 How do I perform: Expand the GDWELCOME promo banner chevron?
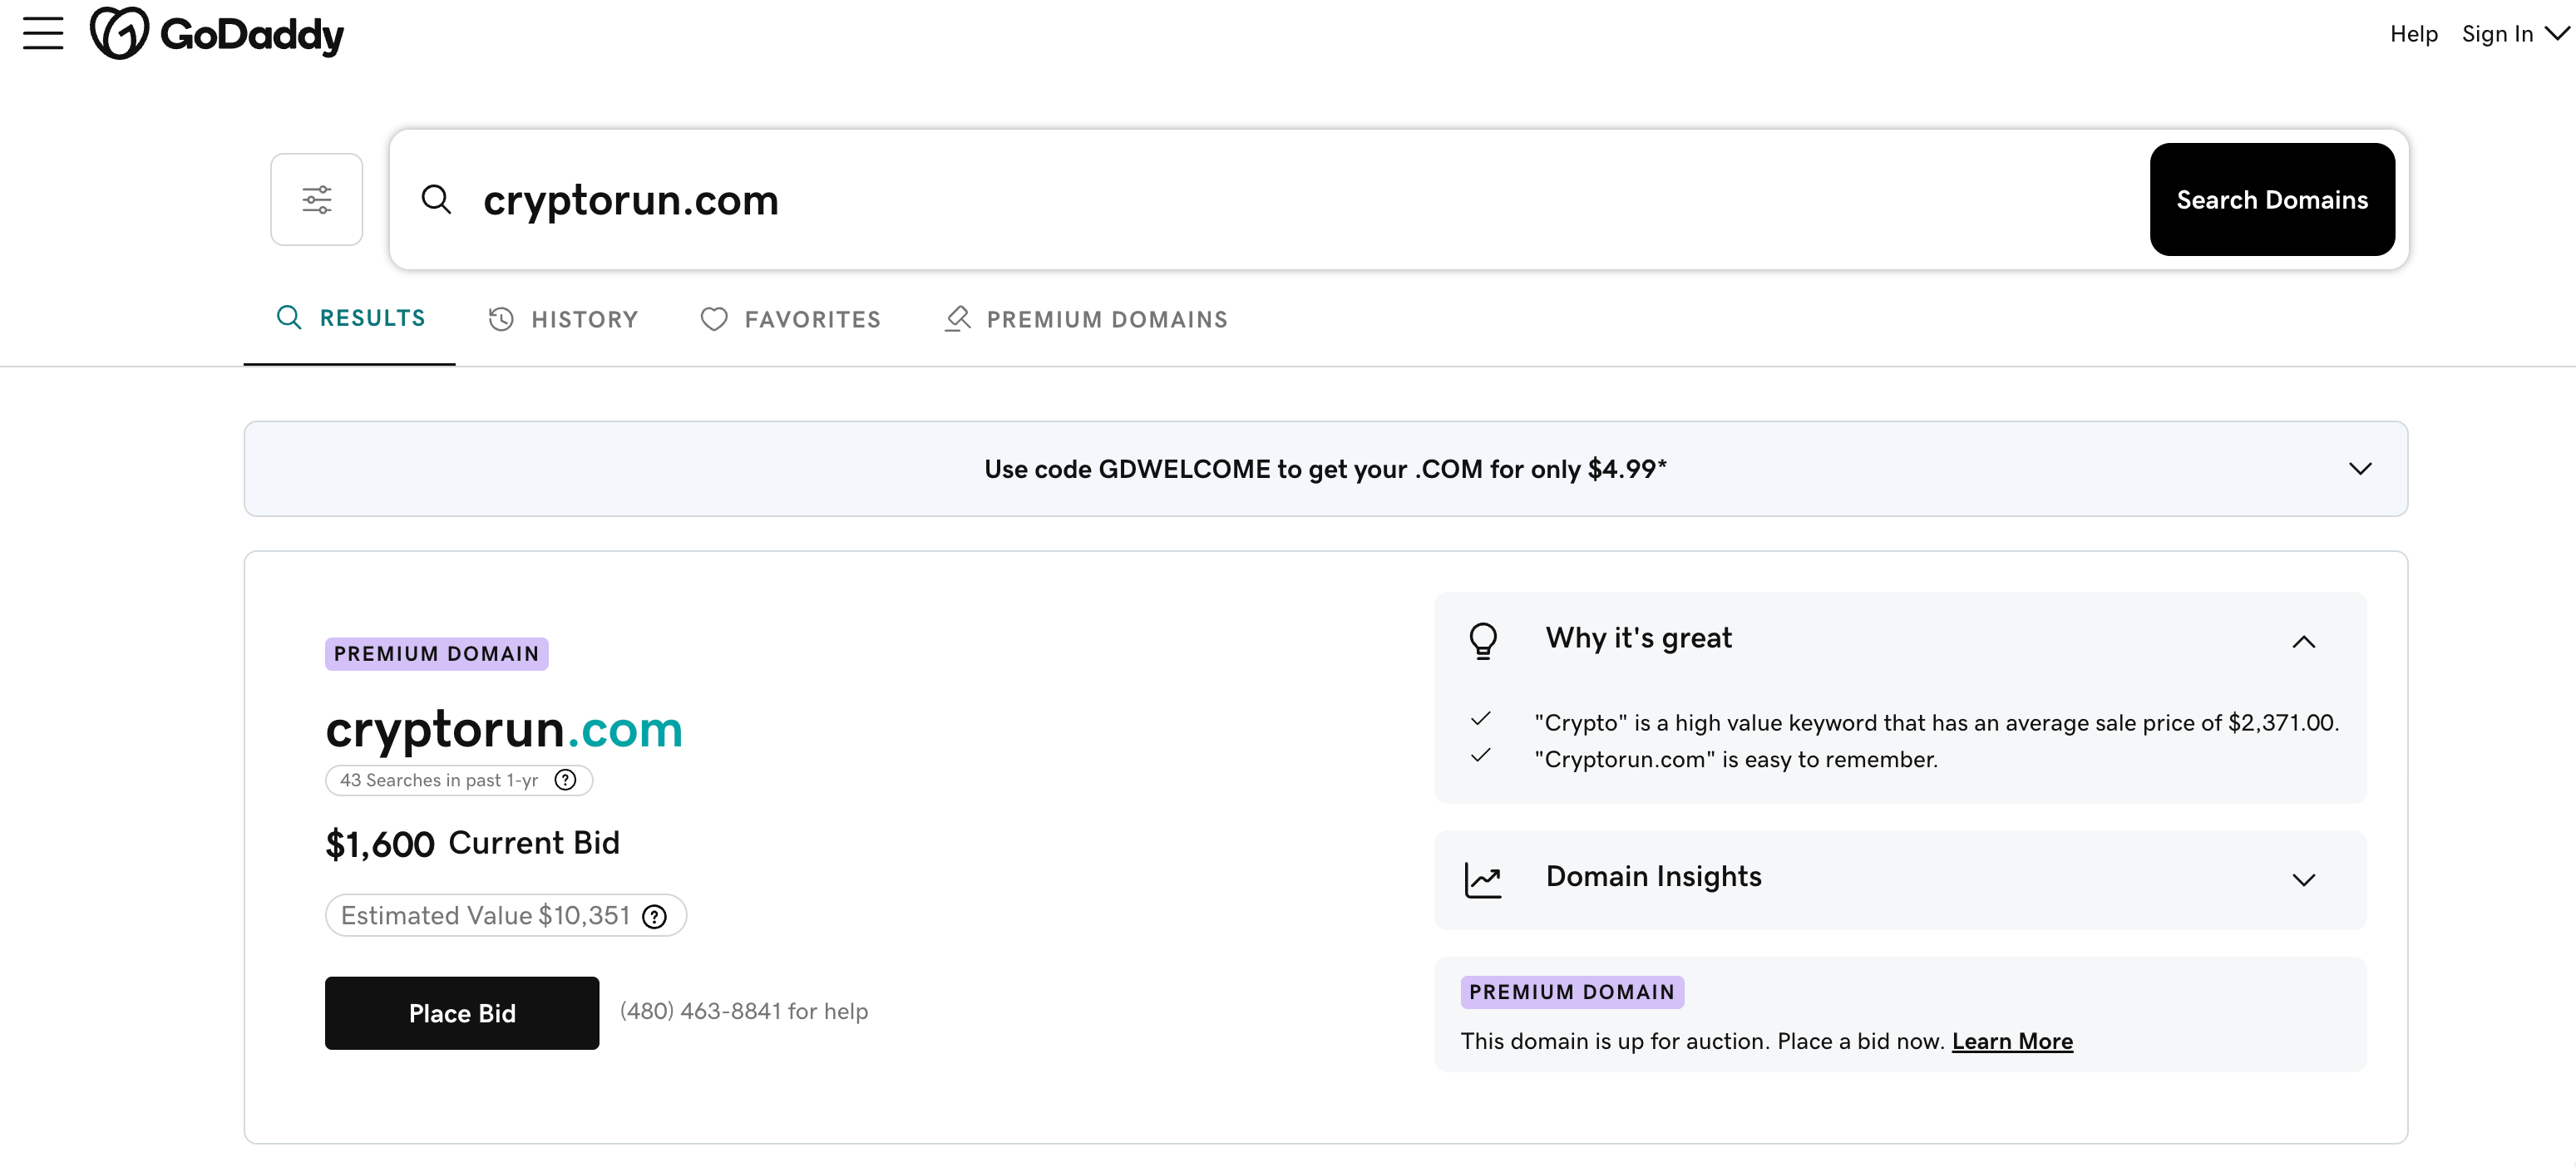(2360, 469)
